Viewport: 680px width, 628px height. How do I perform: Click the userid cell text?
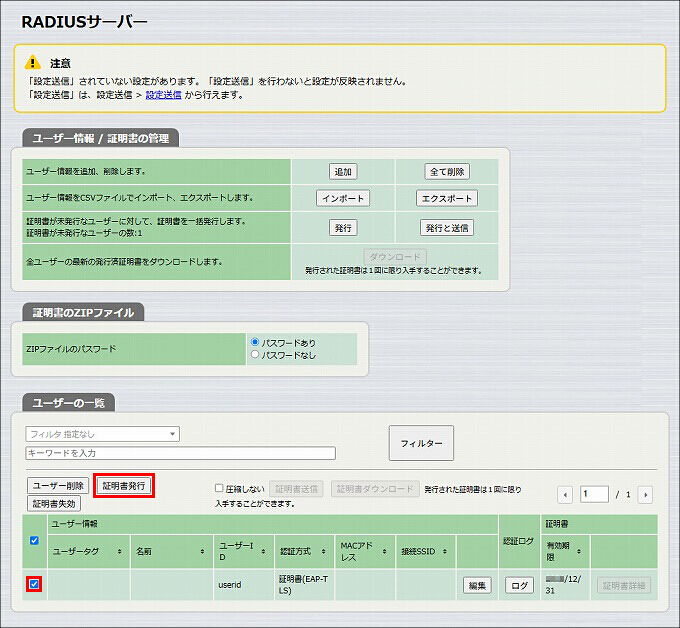coord(230,585)
